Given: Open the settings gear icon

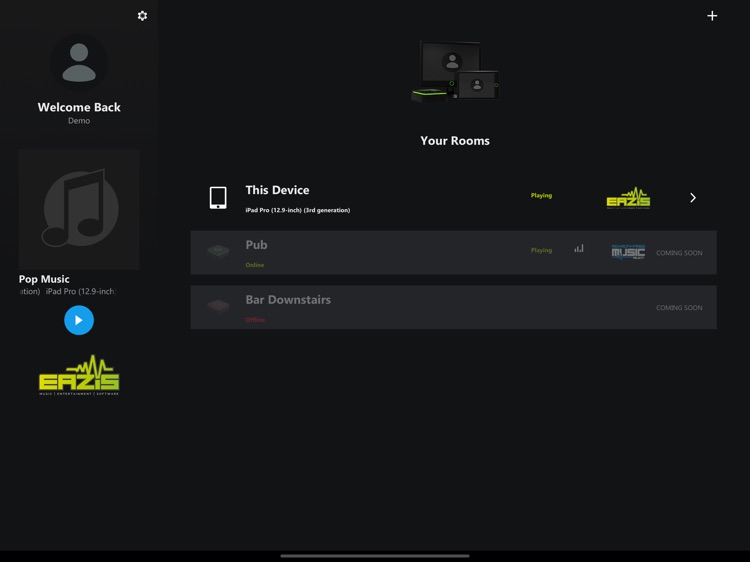Looking at the screenshot, I should [x=142, y=16].
